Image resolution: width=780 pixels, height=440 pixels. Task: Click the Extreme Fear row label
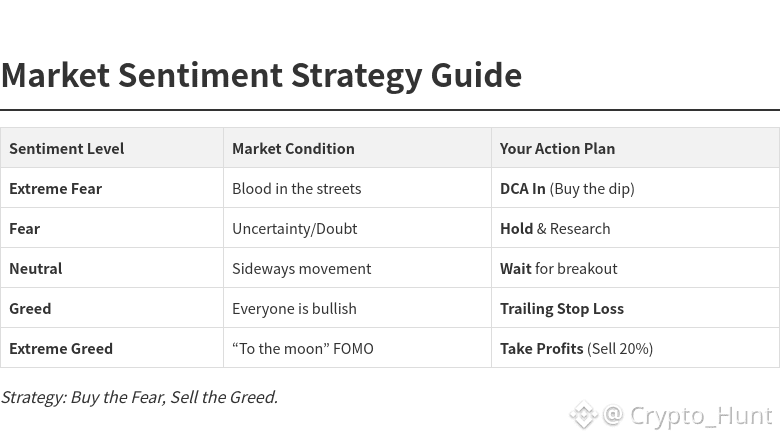coord(56,188)
